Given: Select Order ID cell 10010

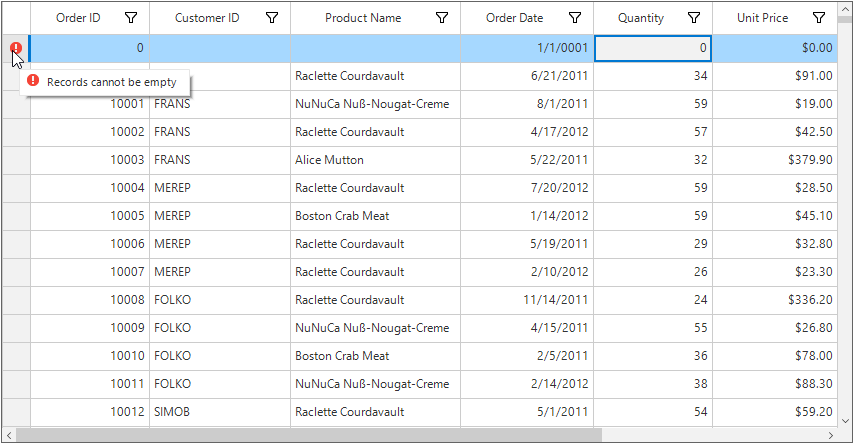Looking at the screenshot, I should (90, 356).
